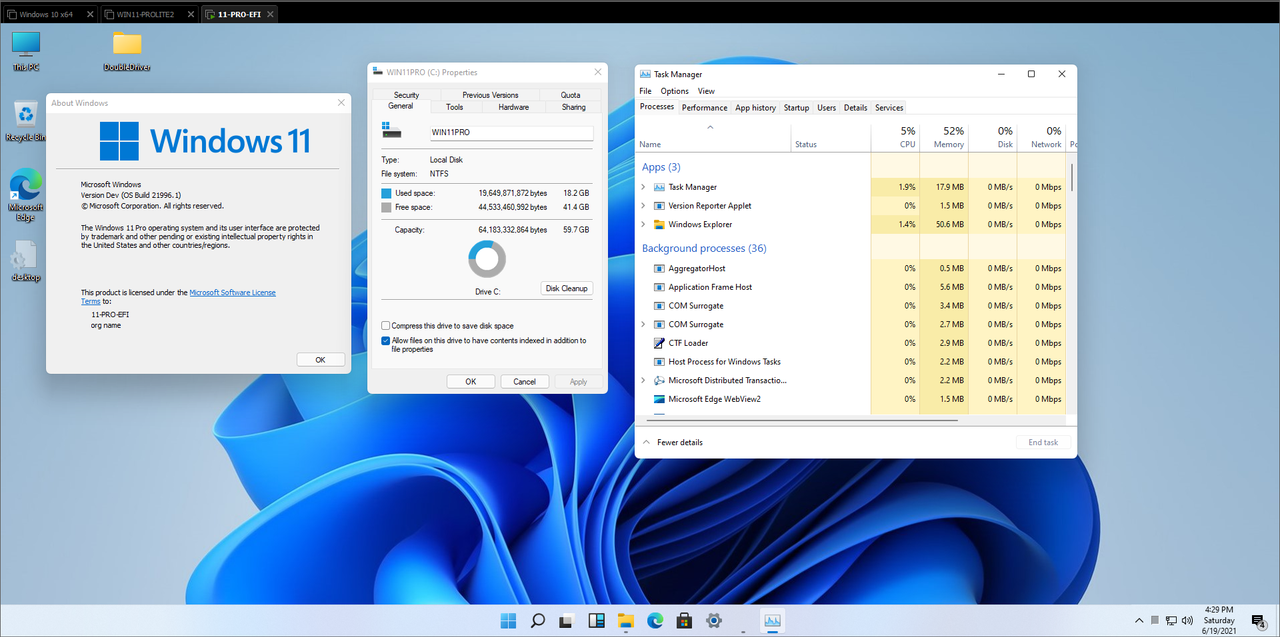Click the Application Frame Host process icon
The height and width of the screenshot is (637, 1280).
coord(659,287)
